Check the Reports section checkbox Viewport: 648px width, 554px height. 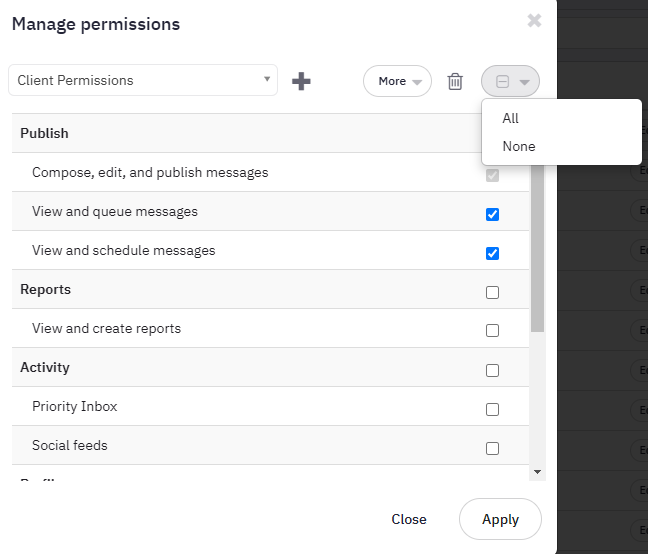coord(492,292)
